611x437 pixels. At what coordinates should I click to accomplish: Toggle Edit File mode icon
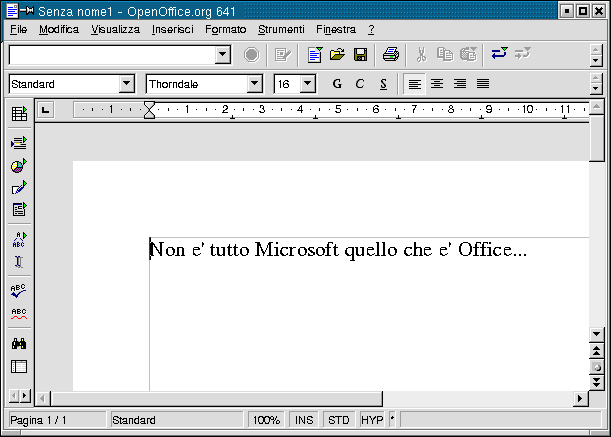coord(283,55)
